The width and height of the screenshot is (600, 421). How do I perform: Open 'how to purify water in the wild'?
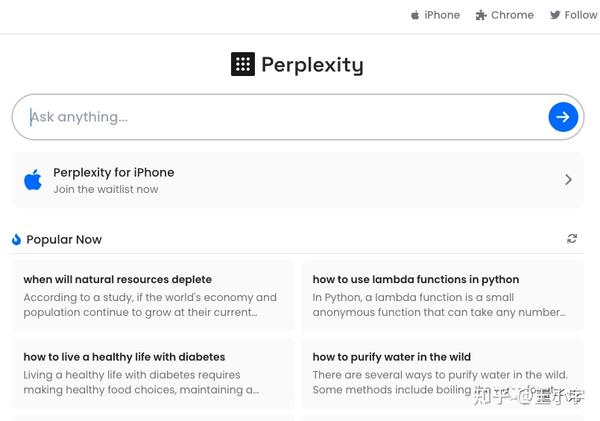tap(443, 373)
